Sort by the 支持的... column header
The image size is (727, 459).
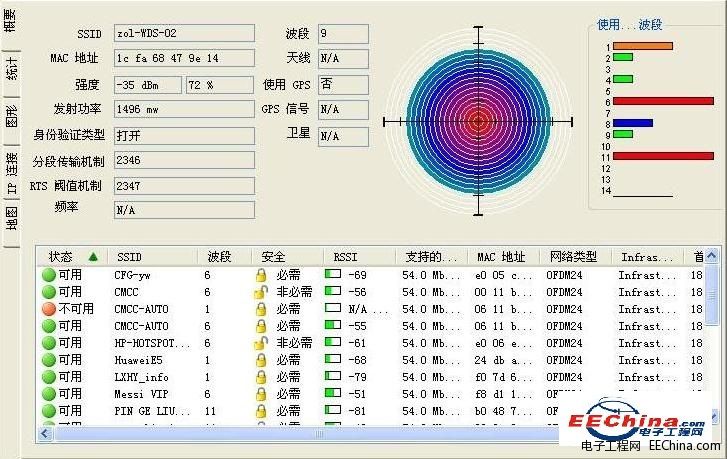(x=431, y=256)
